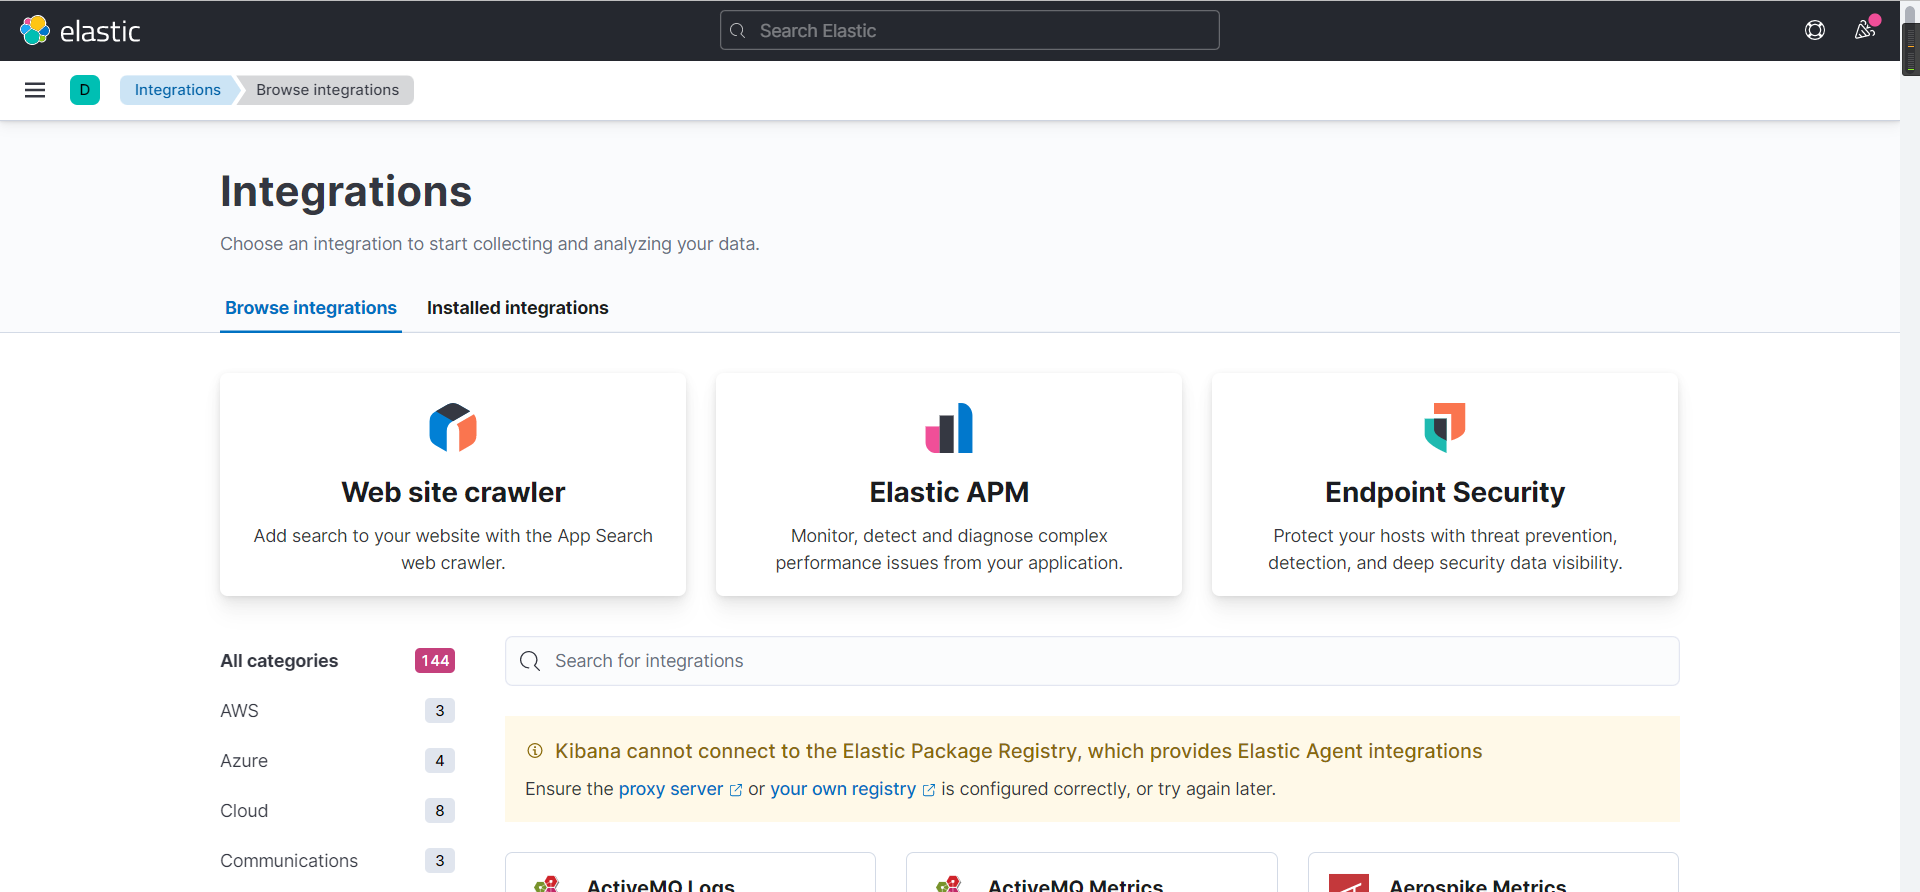The width and height of the screenshot is (1920, 892).
Task: Open the newsfeed celebration icon
Action: point(1865,30)
